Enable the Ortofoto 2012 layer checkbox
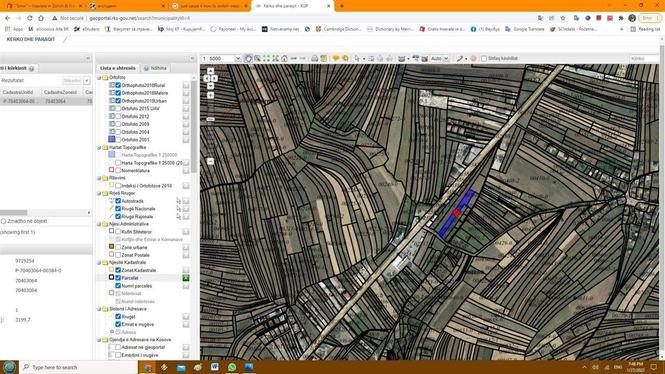Image resolution: width=665 pixels, height=374 pixels. tap(118, 116)
